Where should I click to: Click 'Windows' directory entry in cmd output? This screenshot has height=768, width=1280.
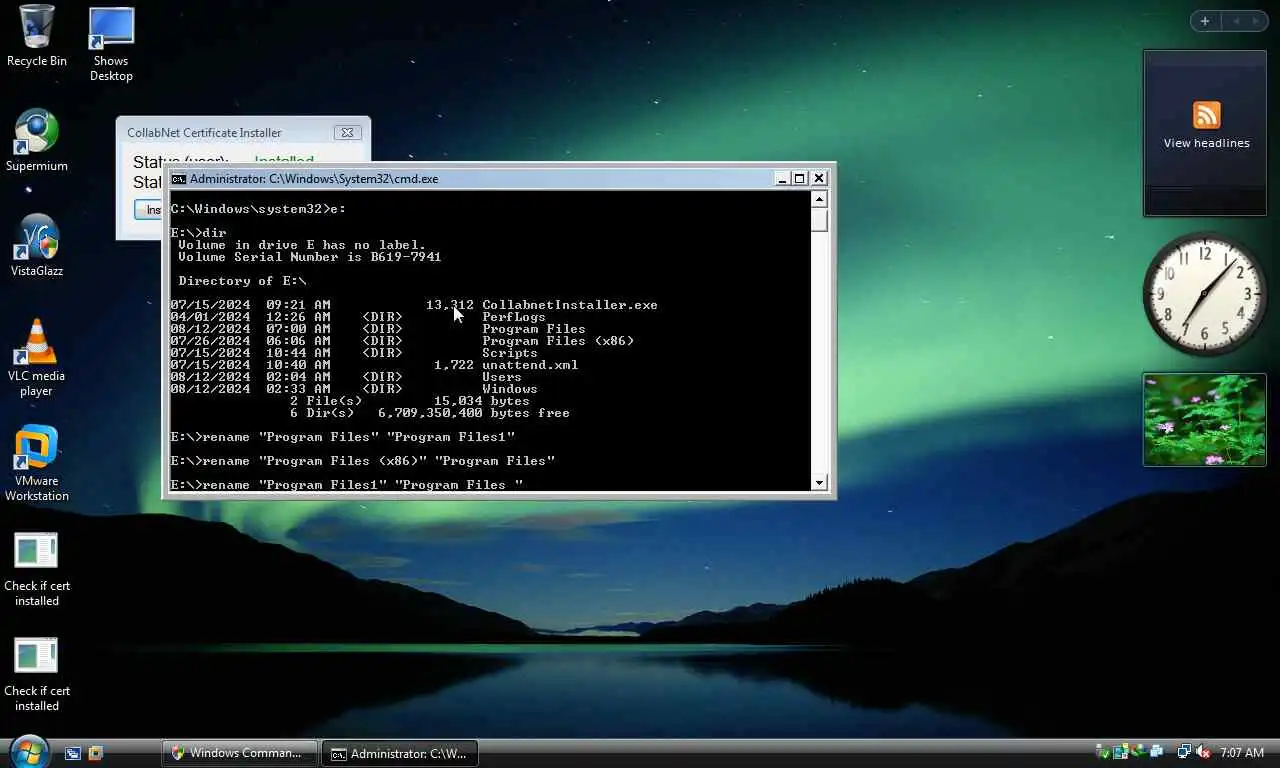[x=510, y=389]
